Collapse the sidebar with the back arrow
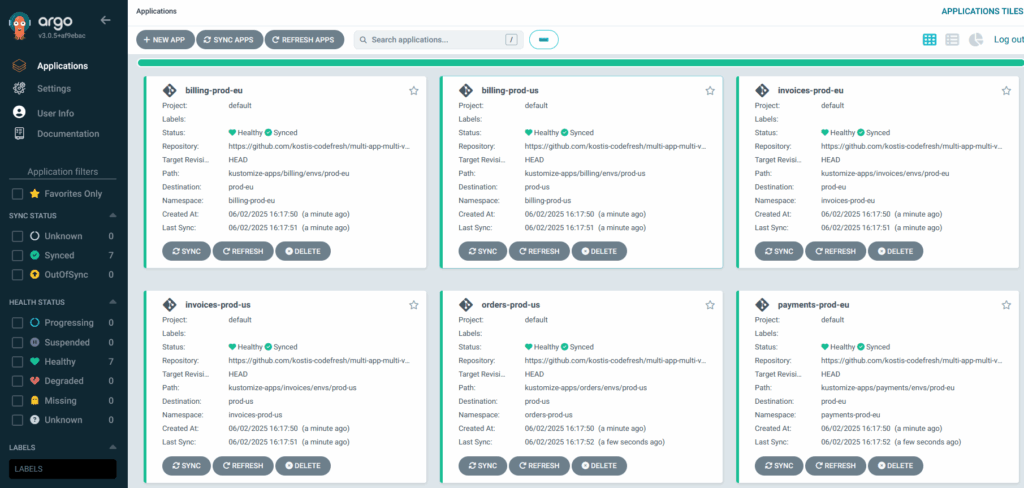This screenshot has height=488, width=1024. click(x=105, y=19)
